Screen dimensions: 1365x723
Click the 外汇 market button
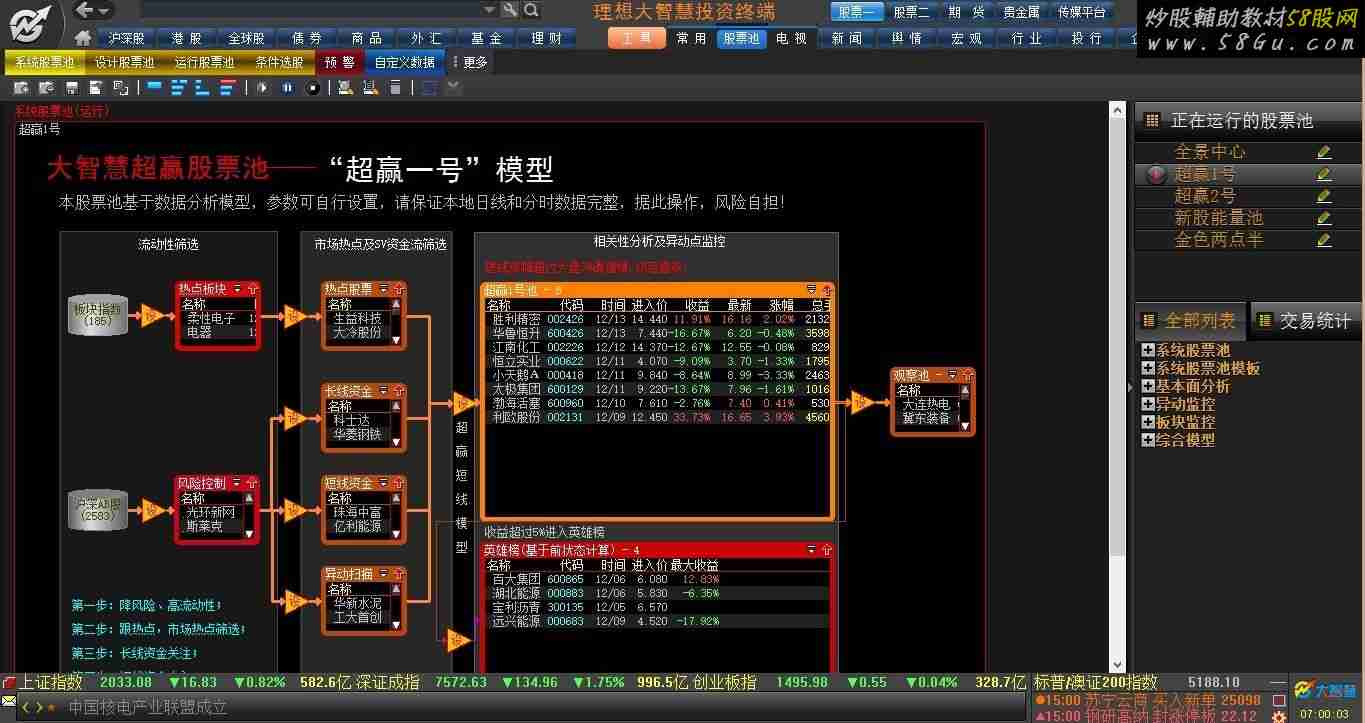click(x=426, y=38)
